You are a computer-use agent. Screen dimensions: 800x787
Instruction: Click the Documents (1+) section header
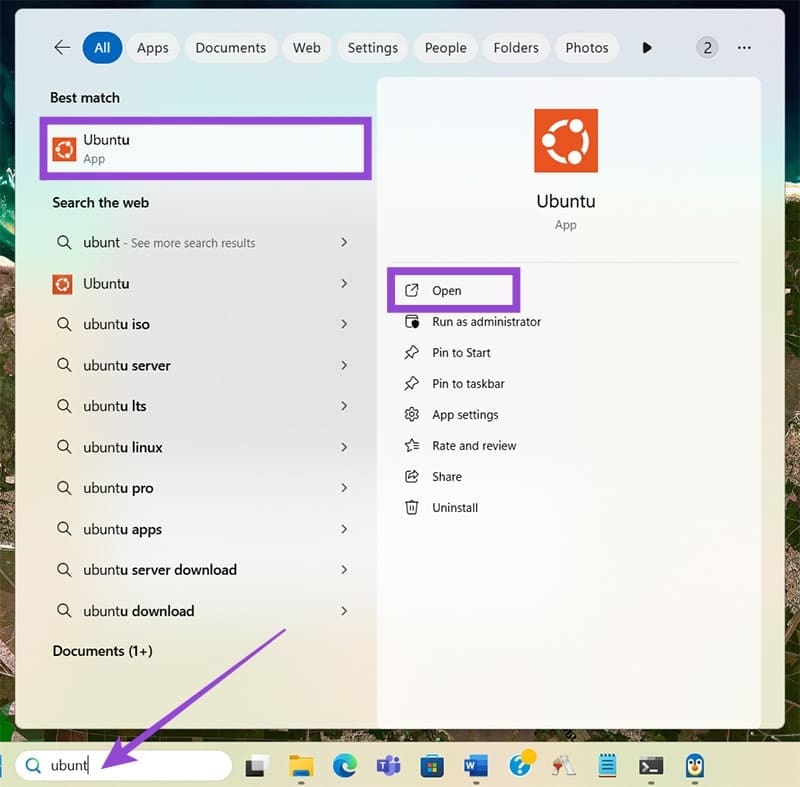(103, 651)
